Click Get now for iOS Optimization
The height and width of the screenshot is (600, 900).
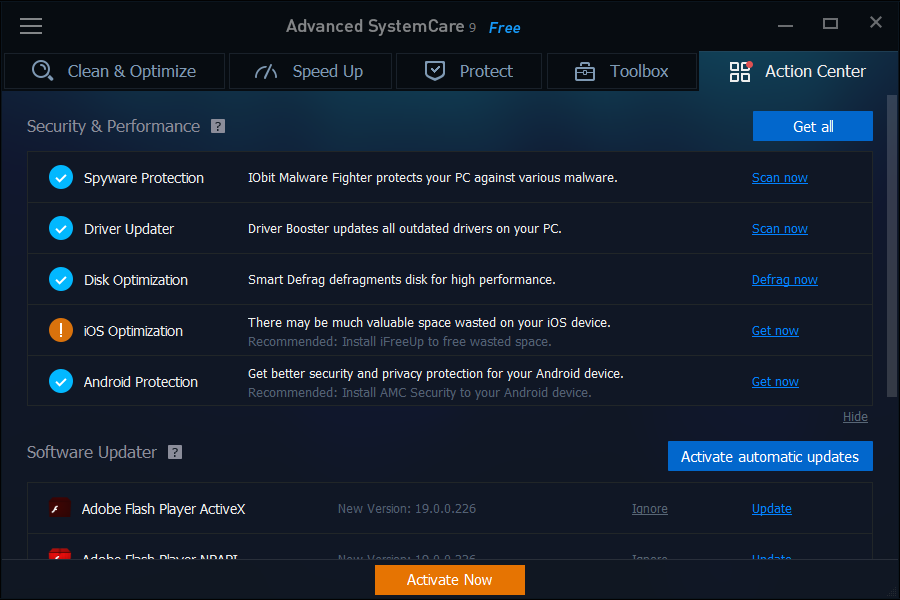pos(775,331)
